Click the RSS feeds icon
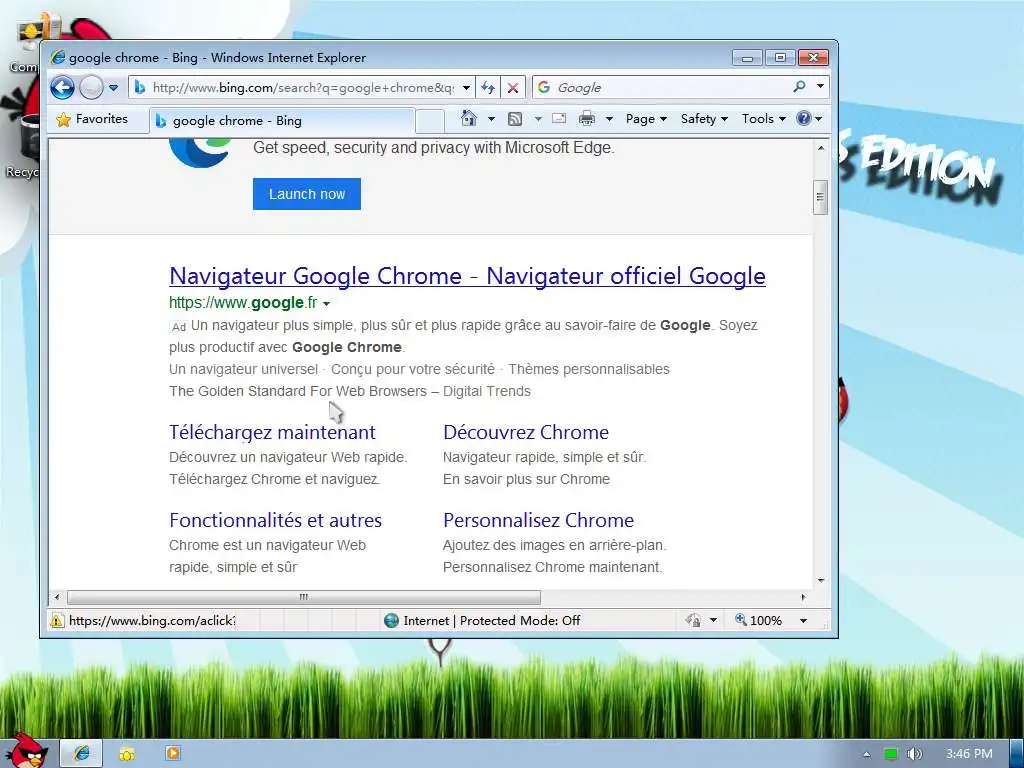Screen dimensions: 1024x768 [x=515, y=119]
